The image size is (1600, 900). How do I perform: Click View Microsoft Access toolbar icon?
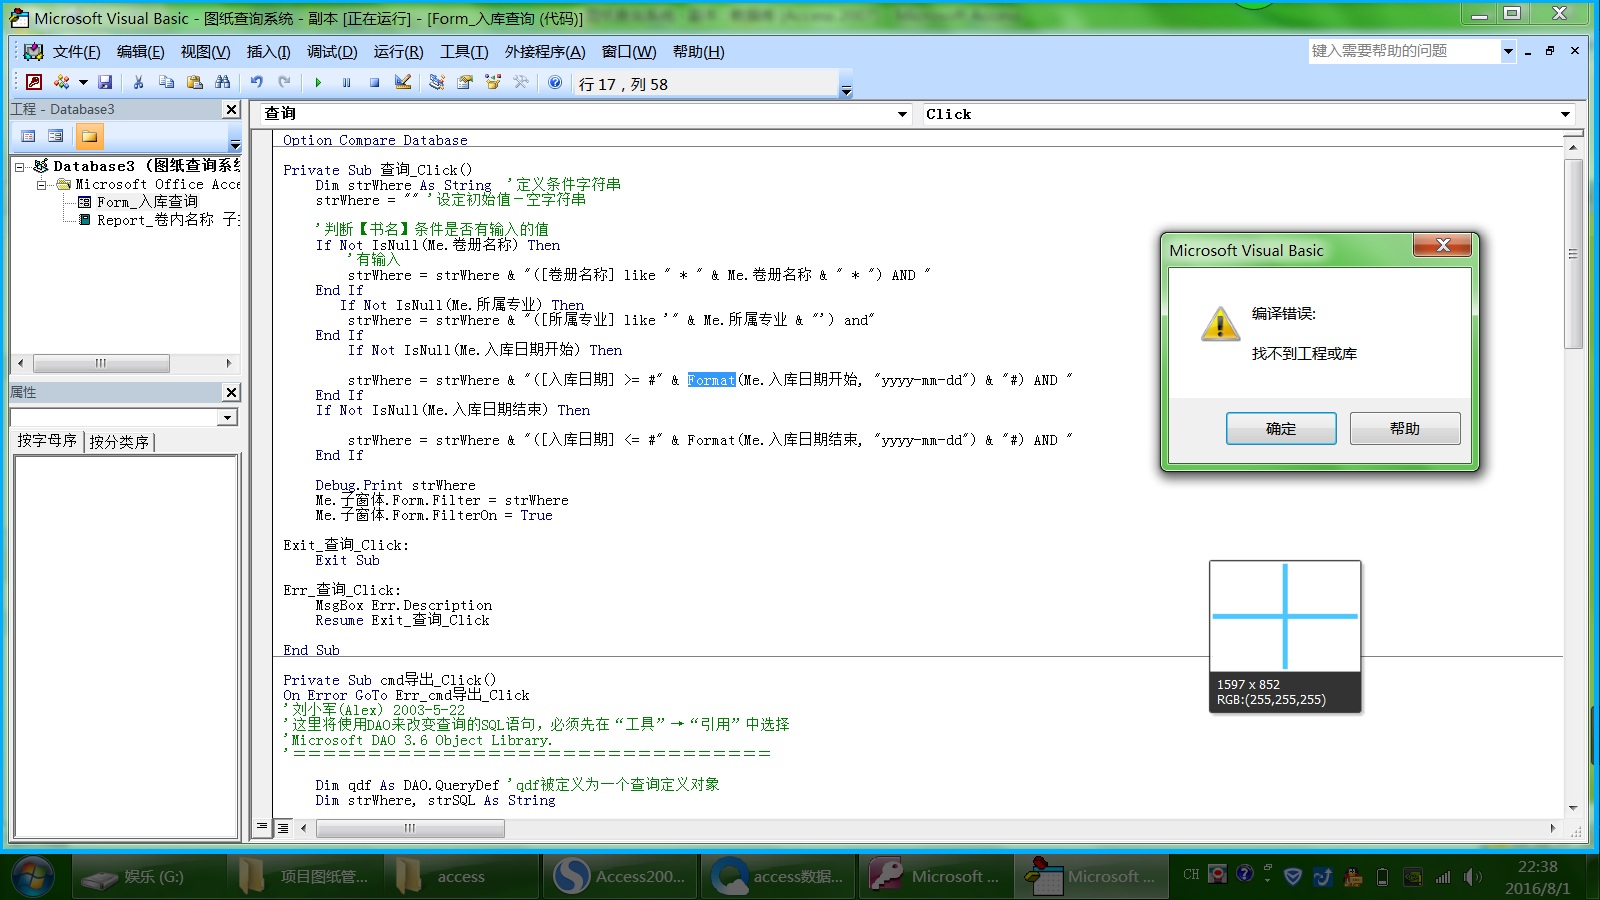(x=34, y=82)
